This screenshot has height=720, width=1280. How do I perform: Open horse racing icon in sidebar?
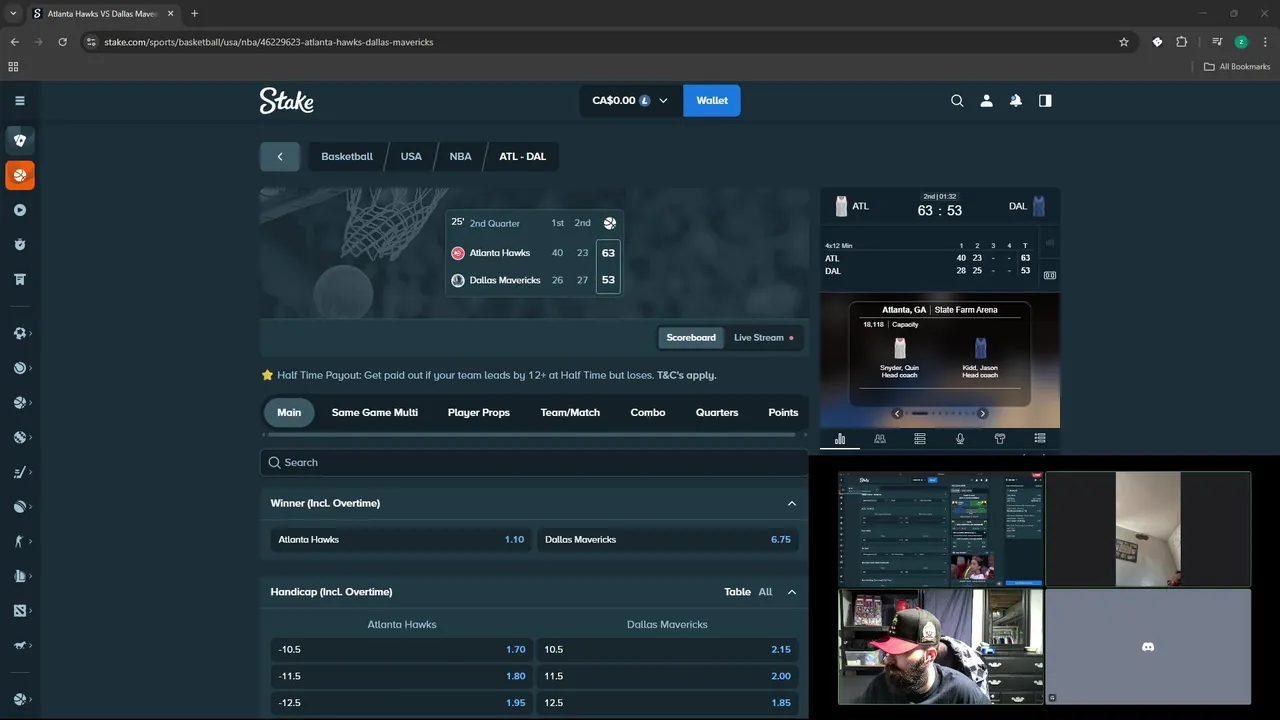pos(19,645)
